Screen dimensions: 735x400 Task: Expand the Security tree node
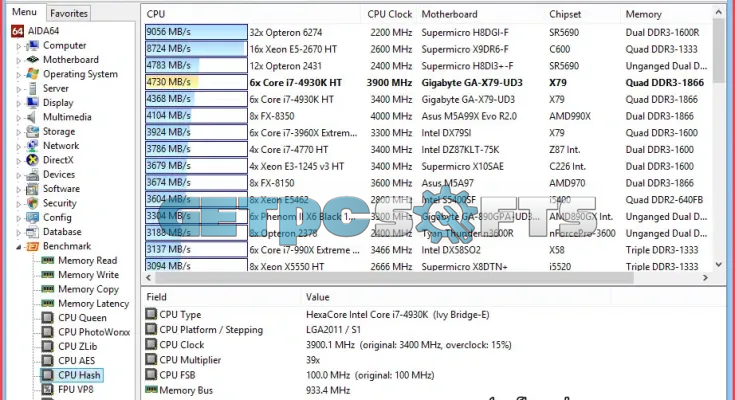pos(19,204)
